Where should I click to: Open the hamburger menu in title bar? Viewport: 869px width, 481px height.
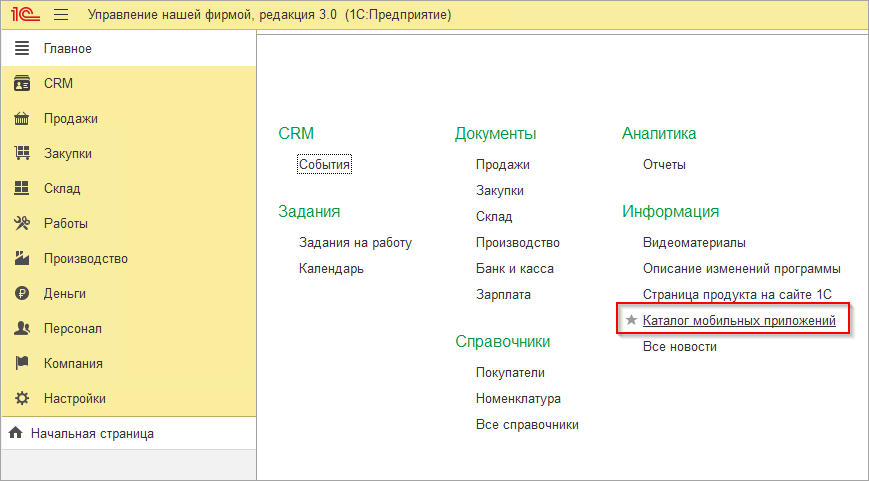(61, 15)
